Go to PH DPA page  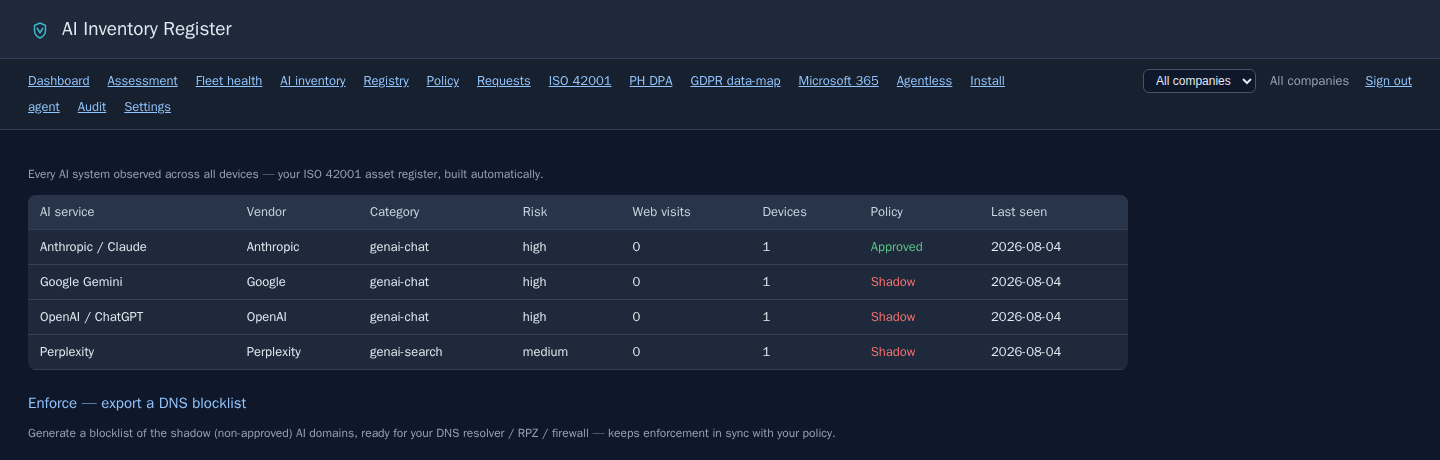click(651, 81)
